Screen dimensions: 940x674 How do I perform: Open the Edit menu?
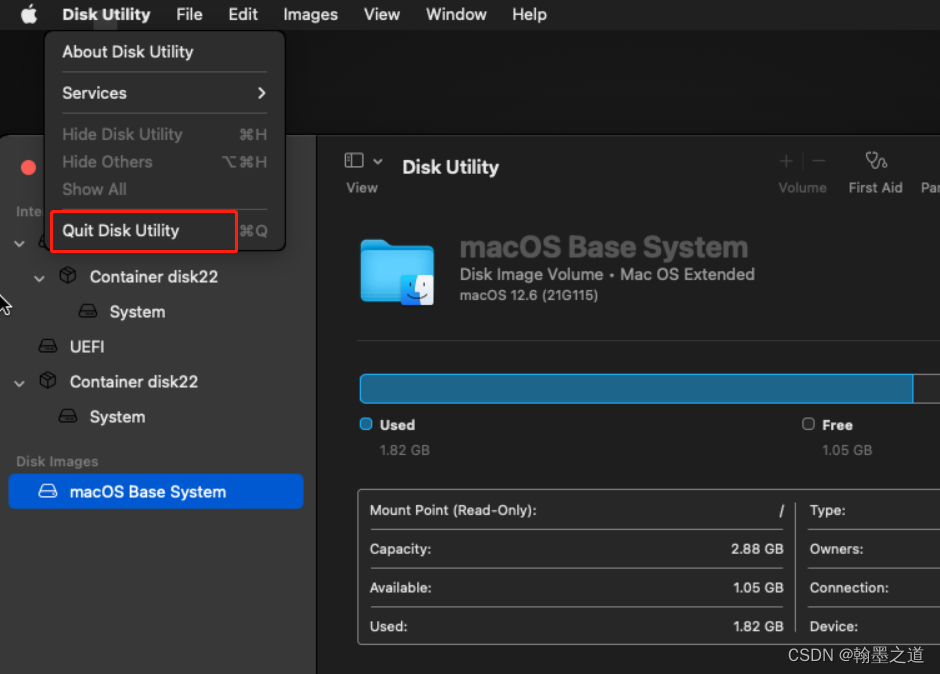point(243,14)
